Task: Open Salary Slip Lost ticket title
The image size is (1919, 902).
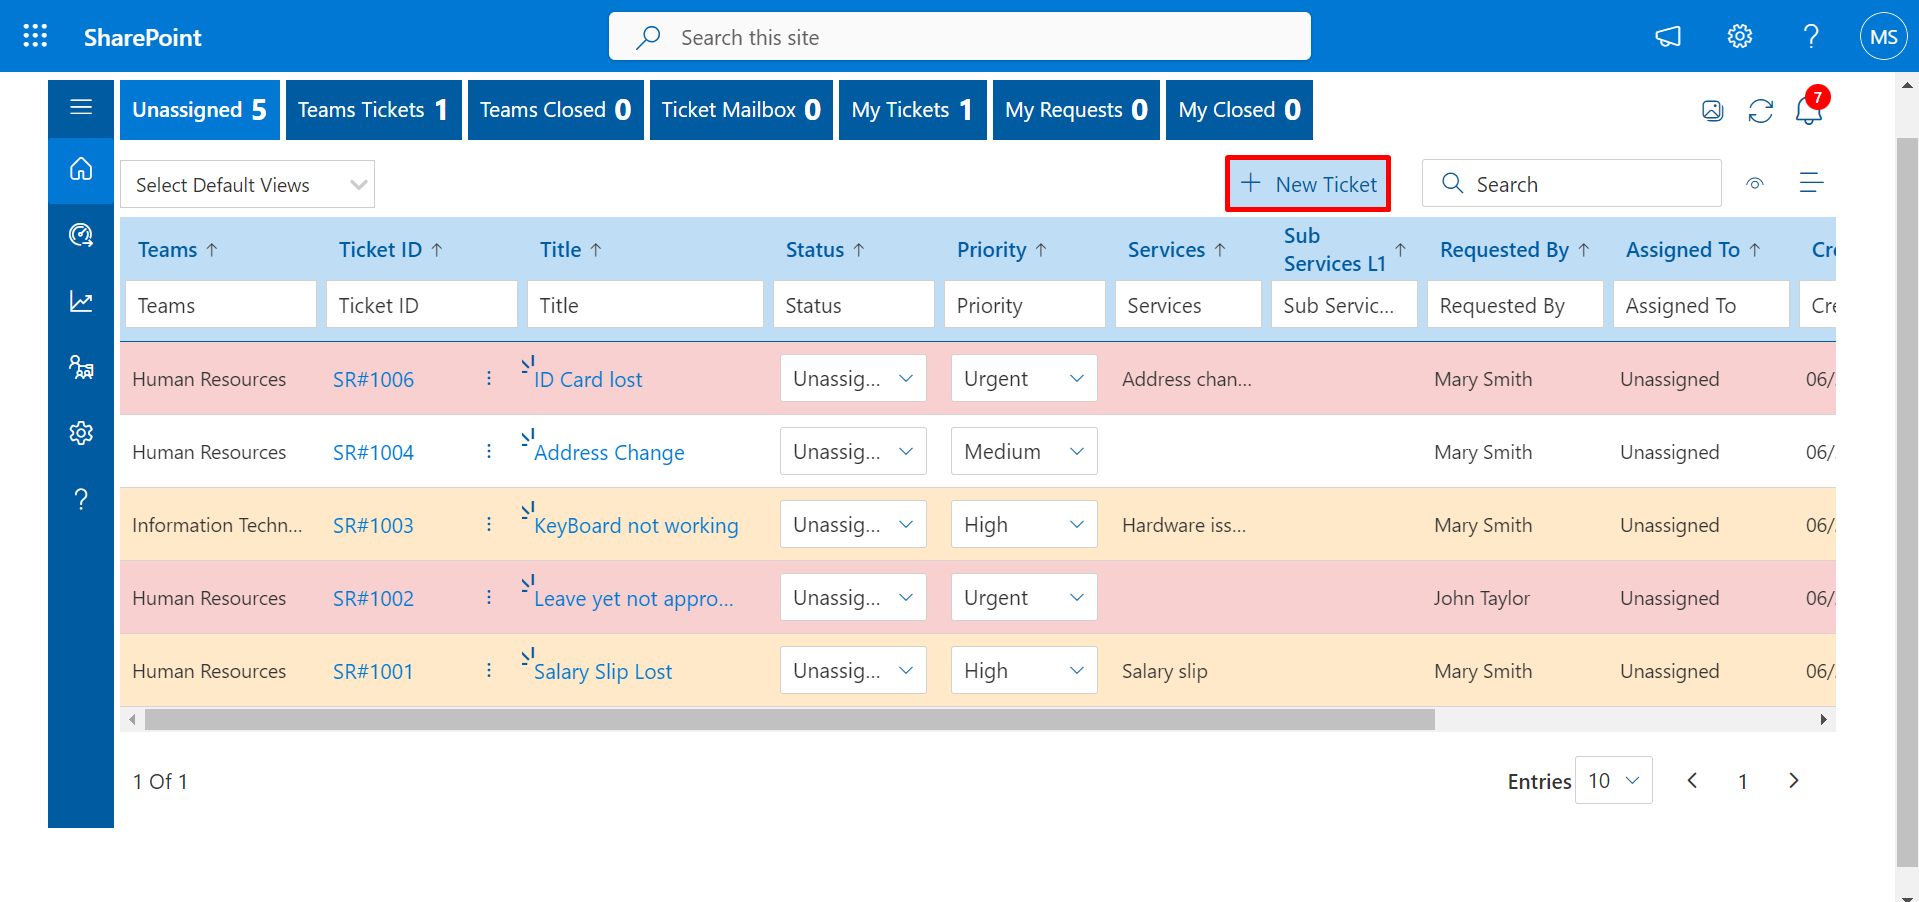Action: (x=603, y=672)
